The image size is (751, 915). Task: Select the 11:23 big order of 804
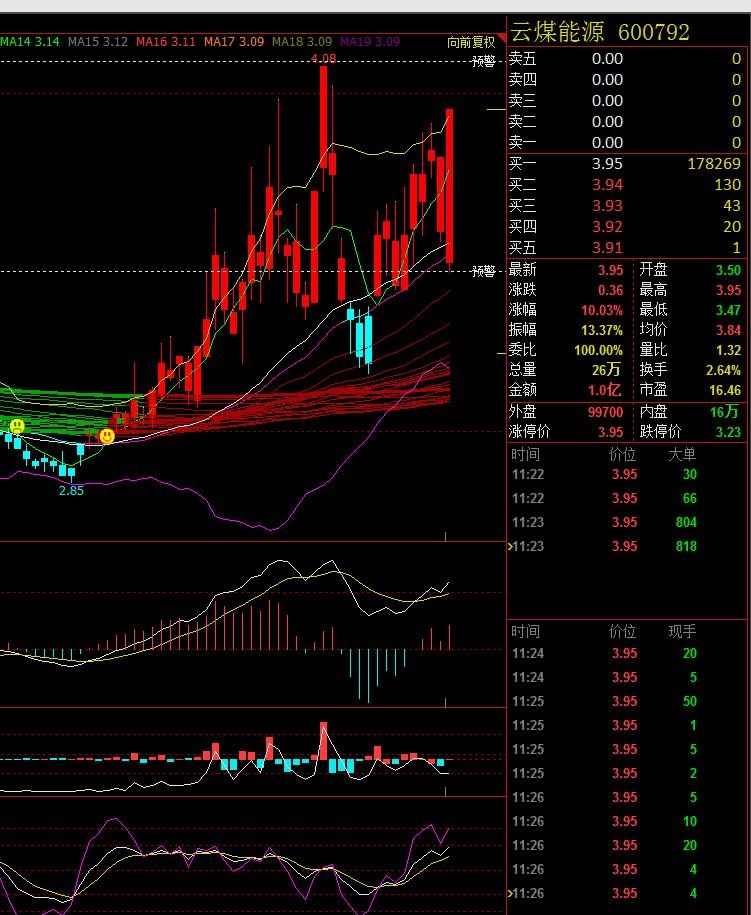[627, 522]
